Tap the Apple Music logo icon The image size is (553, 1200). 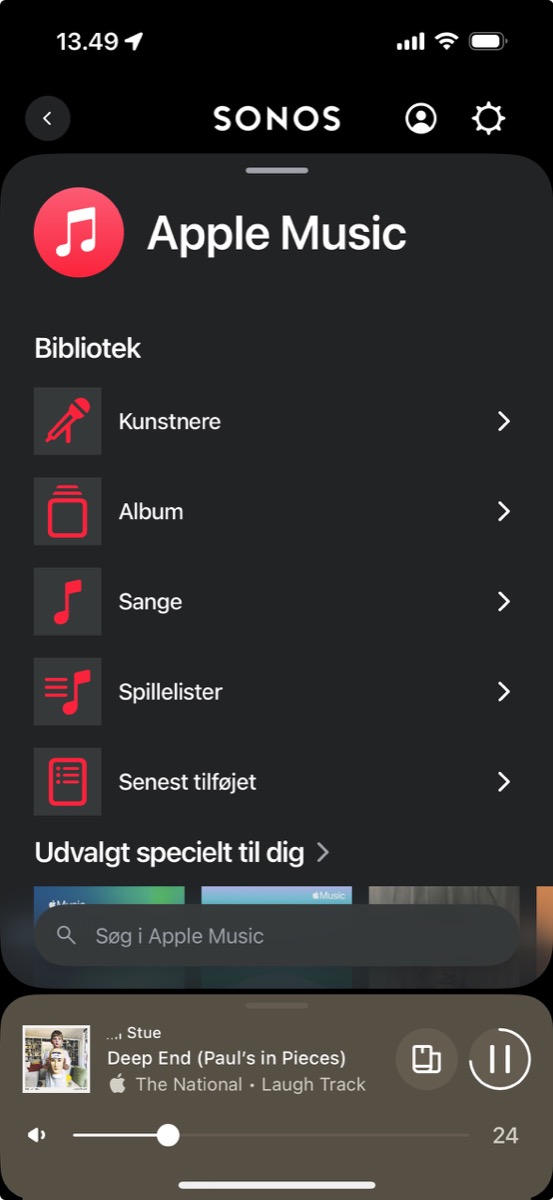tap(78, 233)
